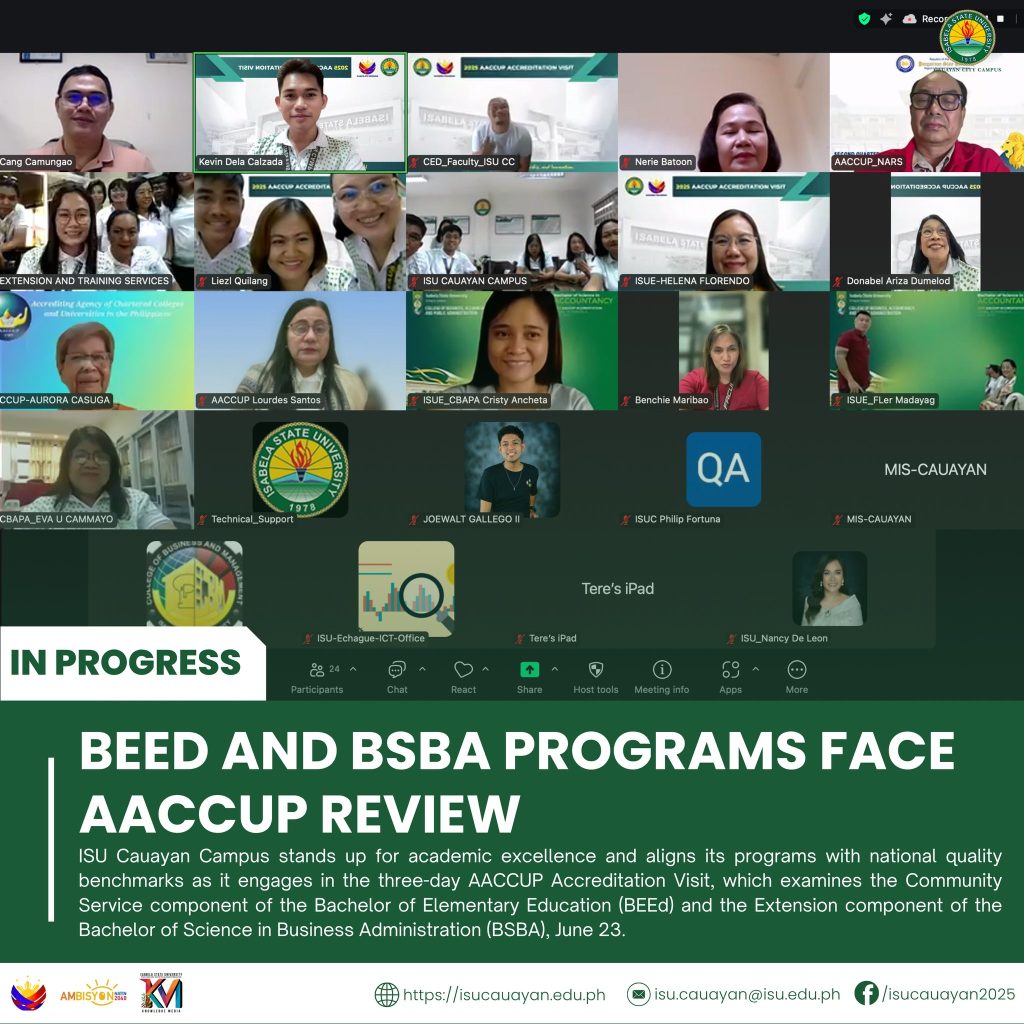Expand the chevron next to Participants
1024x1024 pixels.
point(354,669)
